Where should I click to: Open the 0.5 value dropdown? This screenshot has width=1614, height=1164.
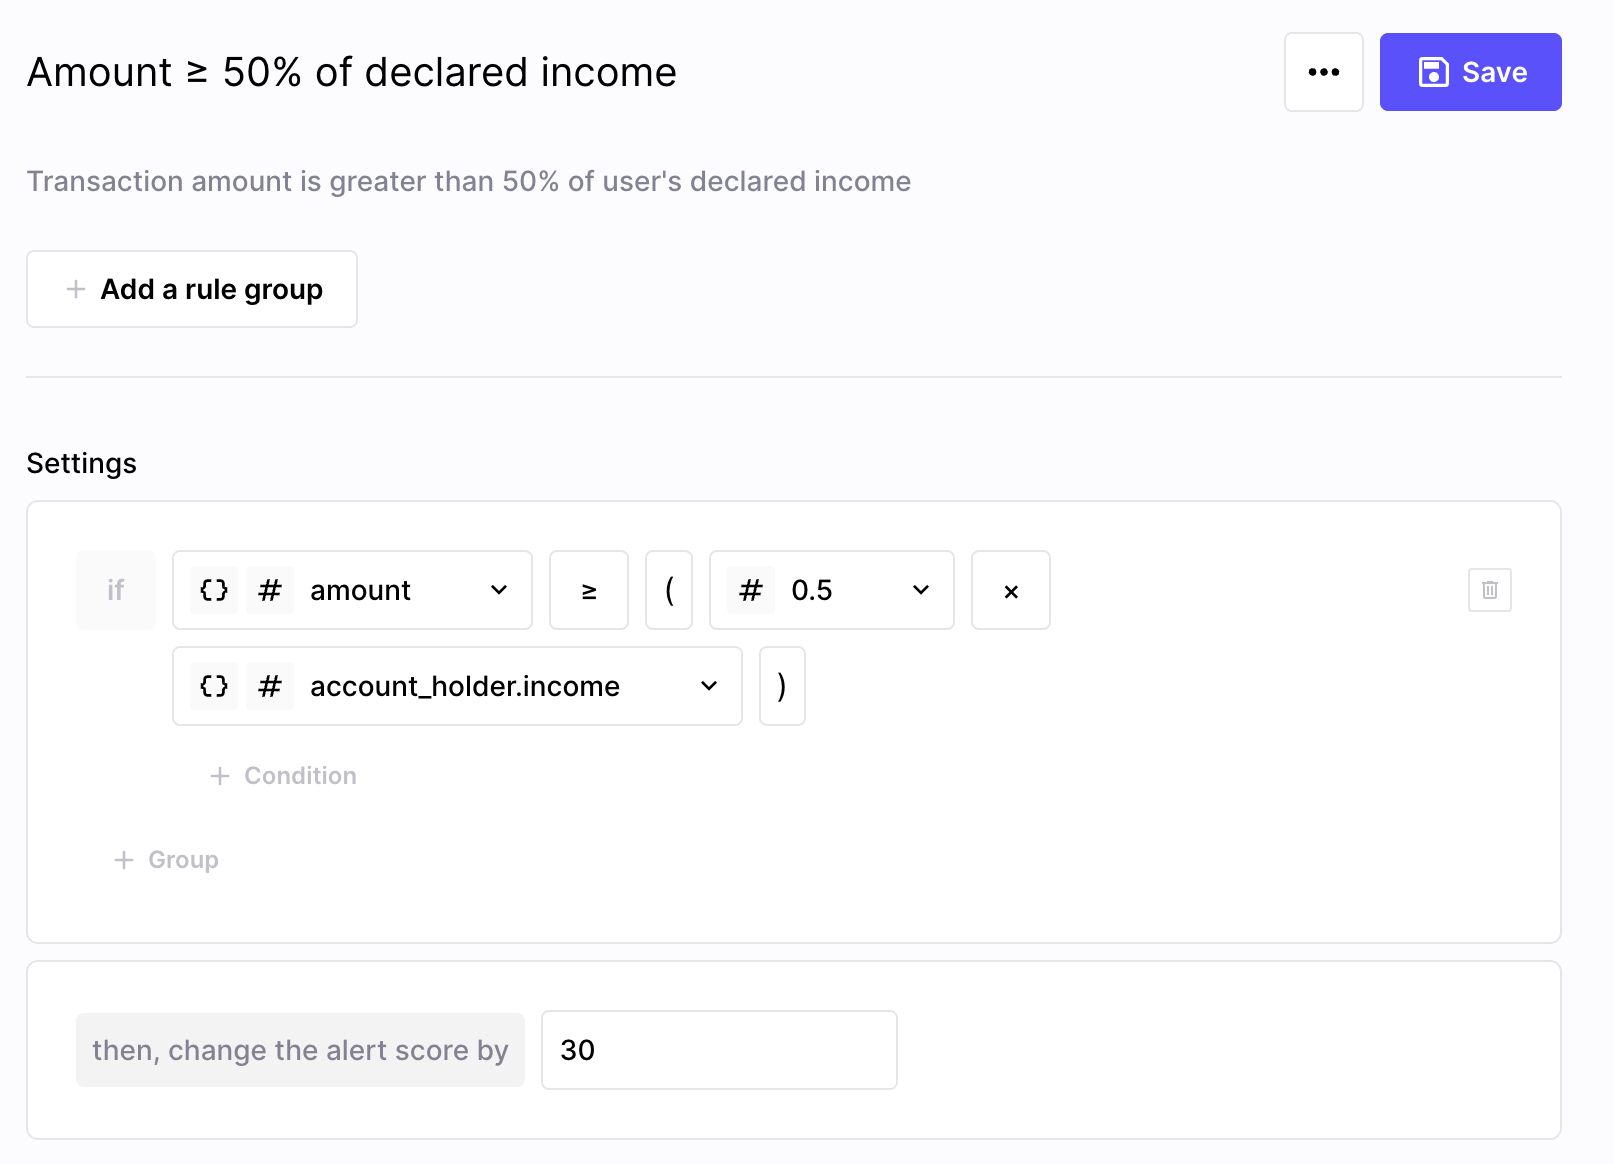point(921,590)
